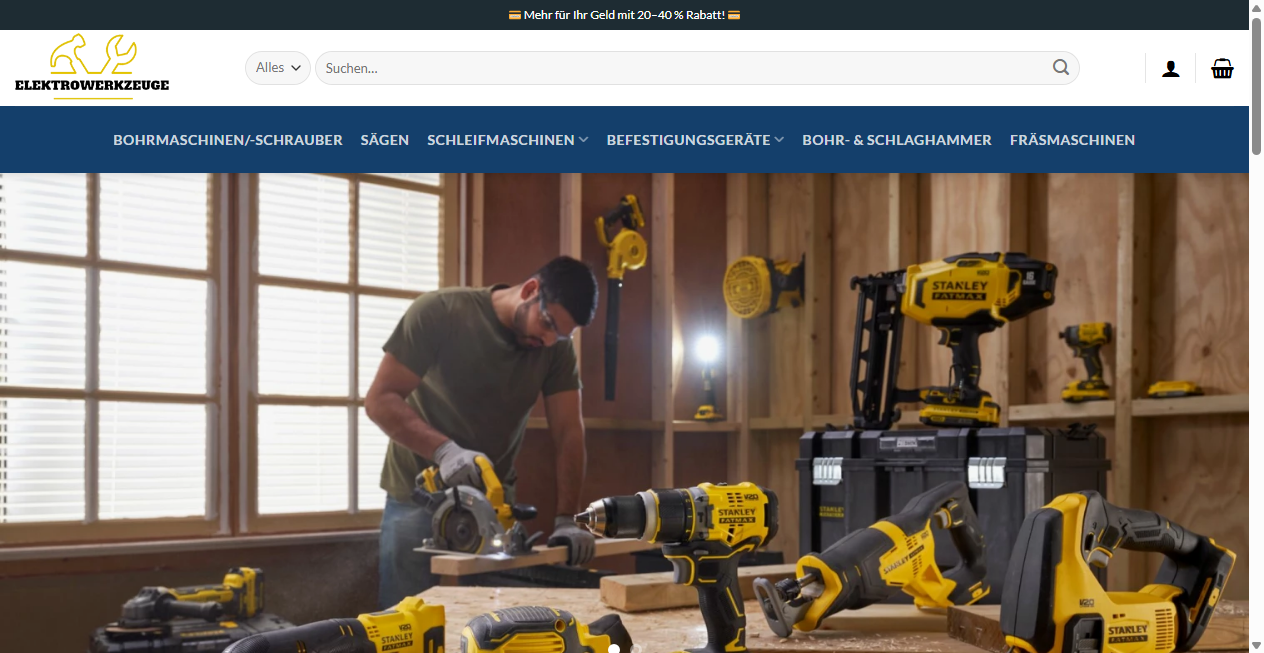The image size is (1264, 653).
Task: Open the user account icon
Action: [1170, 67]
